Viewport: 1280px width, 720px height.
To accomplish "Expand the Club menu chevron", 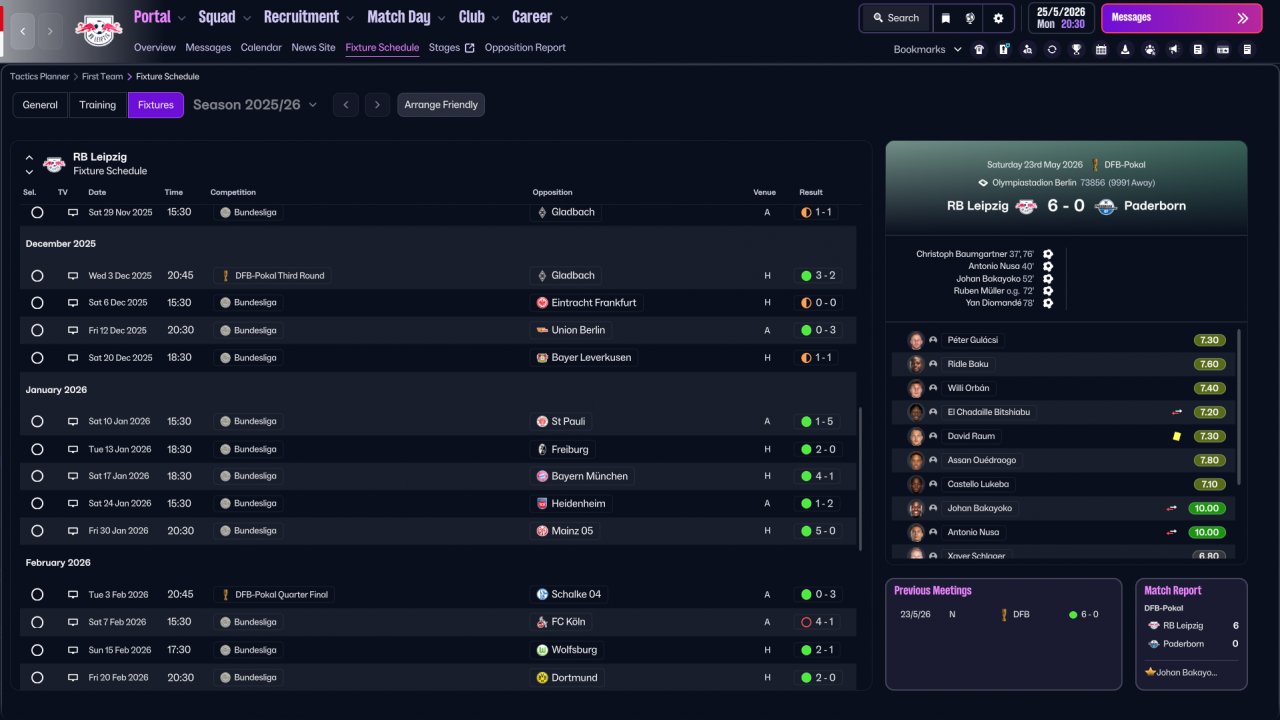I will [x=496, y=18].
